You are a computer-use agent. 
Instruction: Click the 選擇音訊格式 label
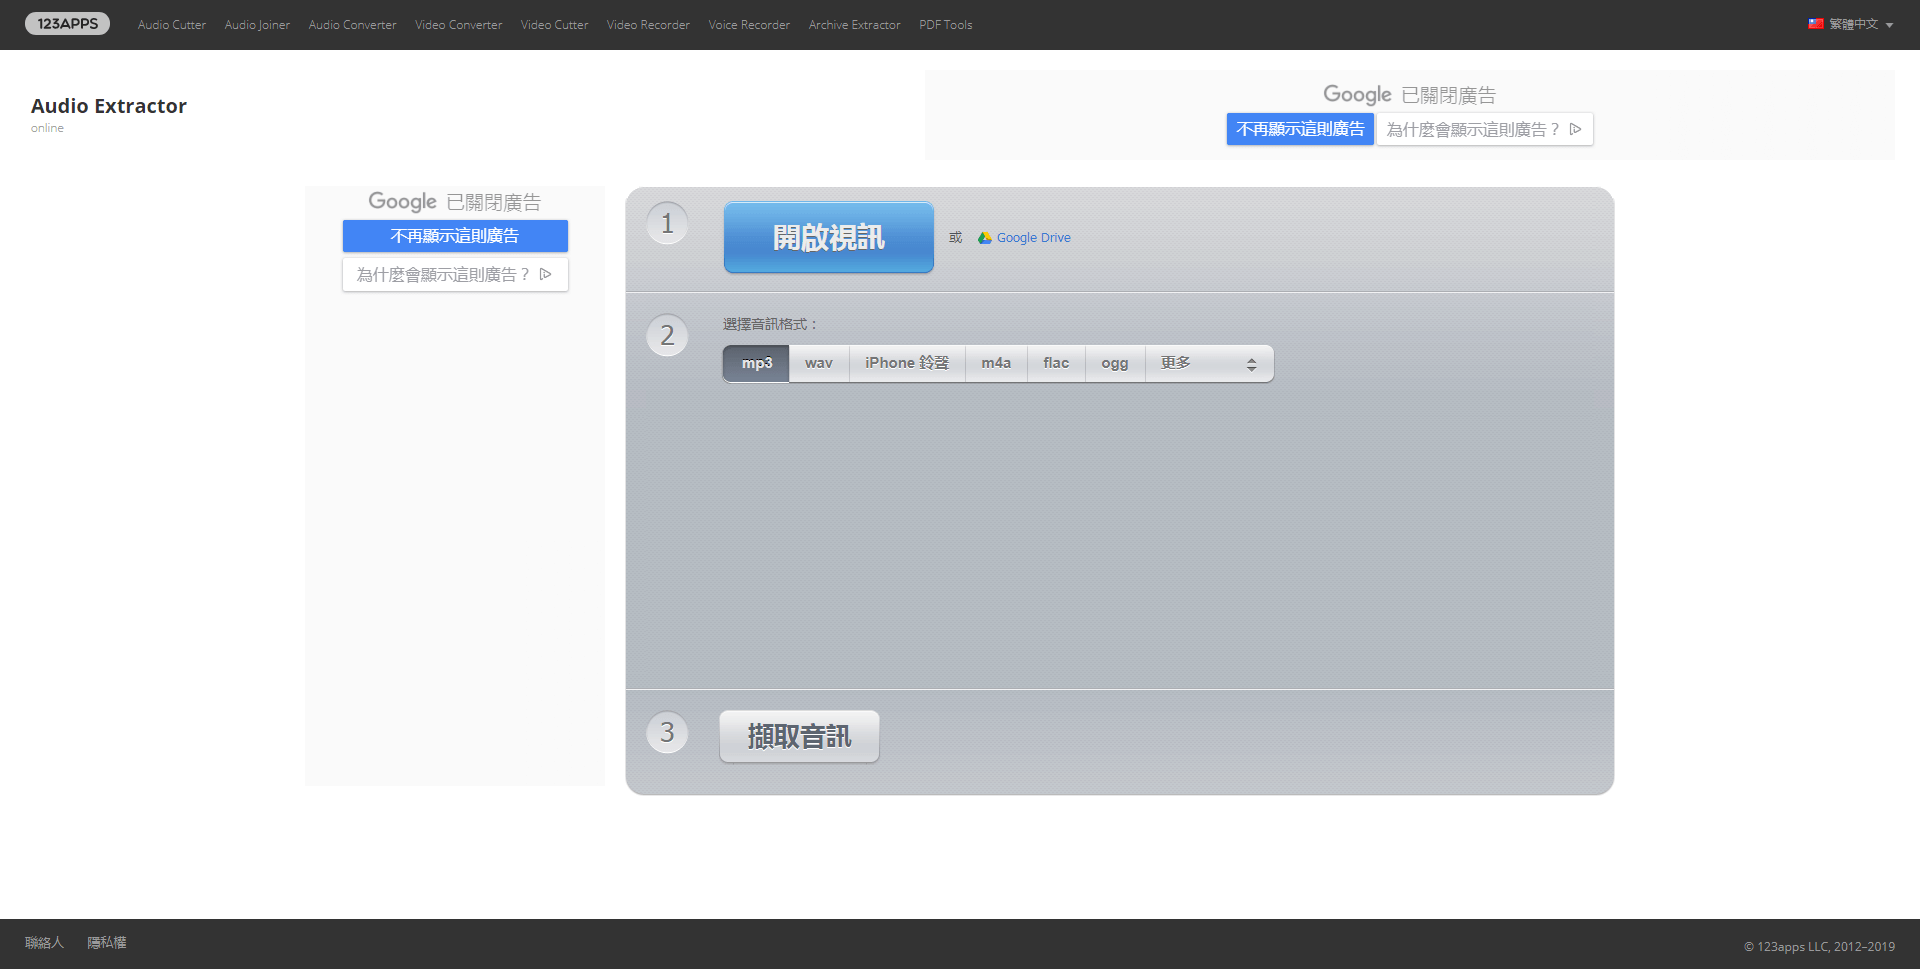tap(770, 324)
